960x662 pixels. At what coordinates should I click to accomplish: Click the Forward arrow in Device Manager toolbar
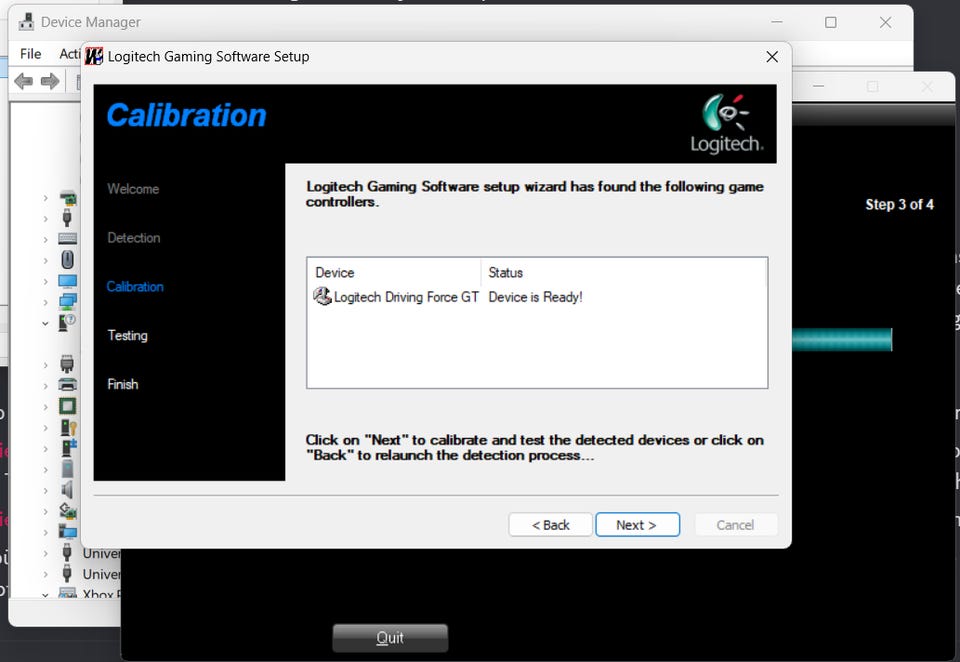50,81
